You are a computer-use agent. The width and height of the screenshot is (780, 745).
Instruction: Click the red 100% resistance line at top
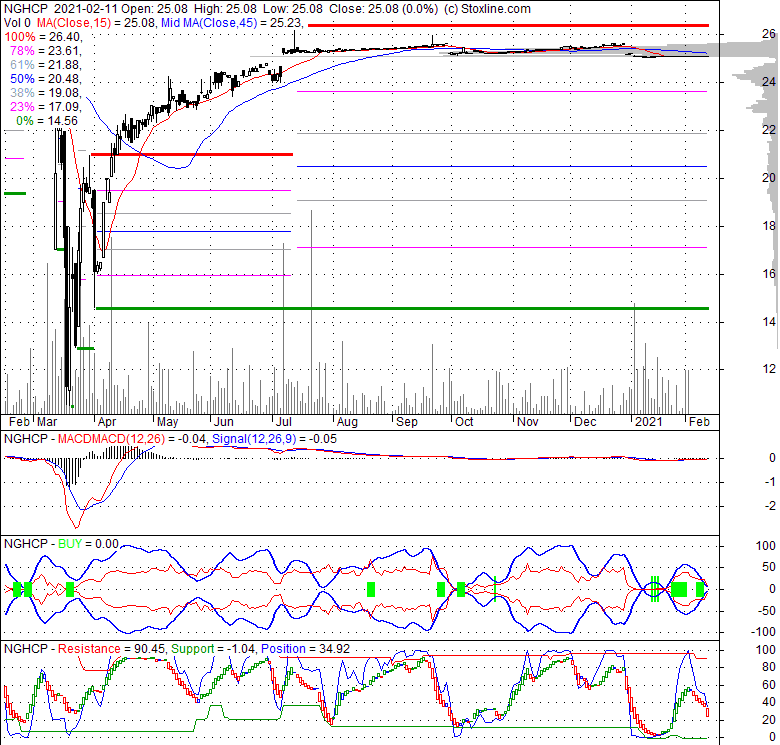508,25
